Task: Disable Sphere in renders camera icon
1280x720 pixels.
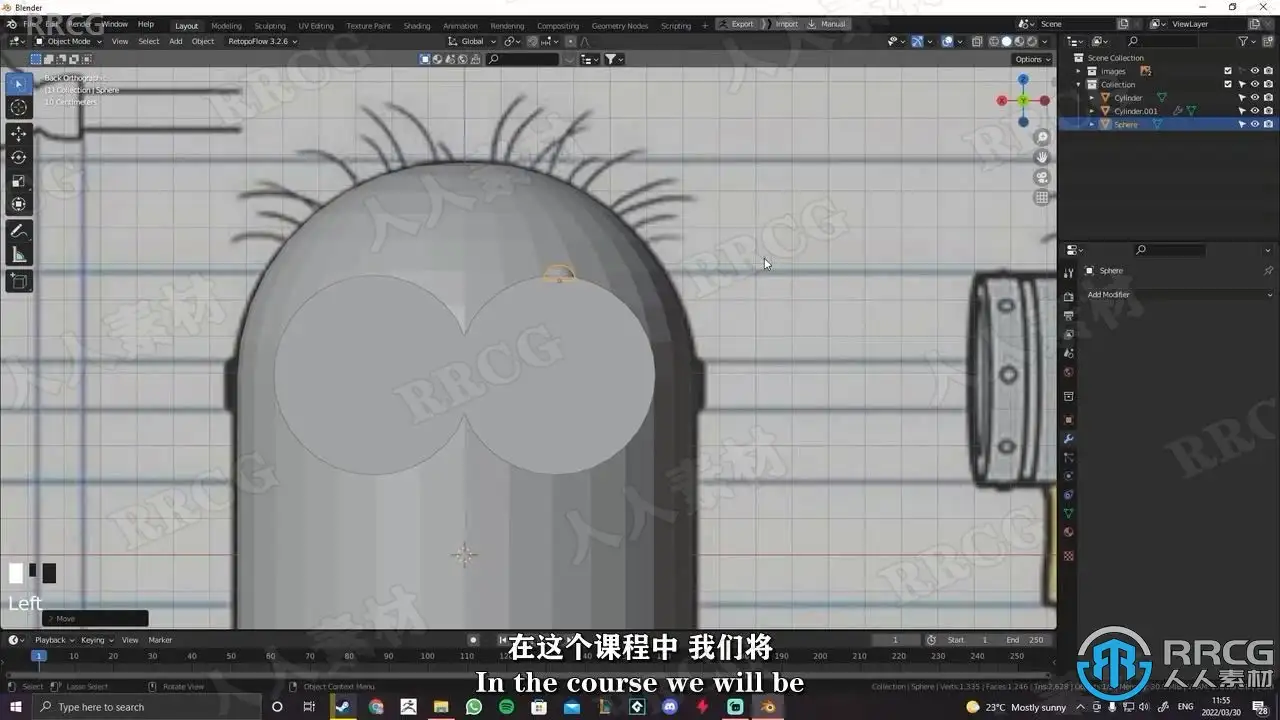Action: click(1268, 124)
